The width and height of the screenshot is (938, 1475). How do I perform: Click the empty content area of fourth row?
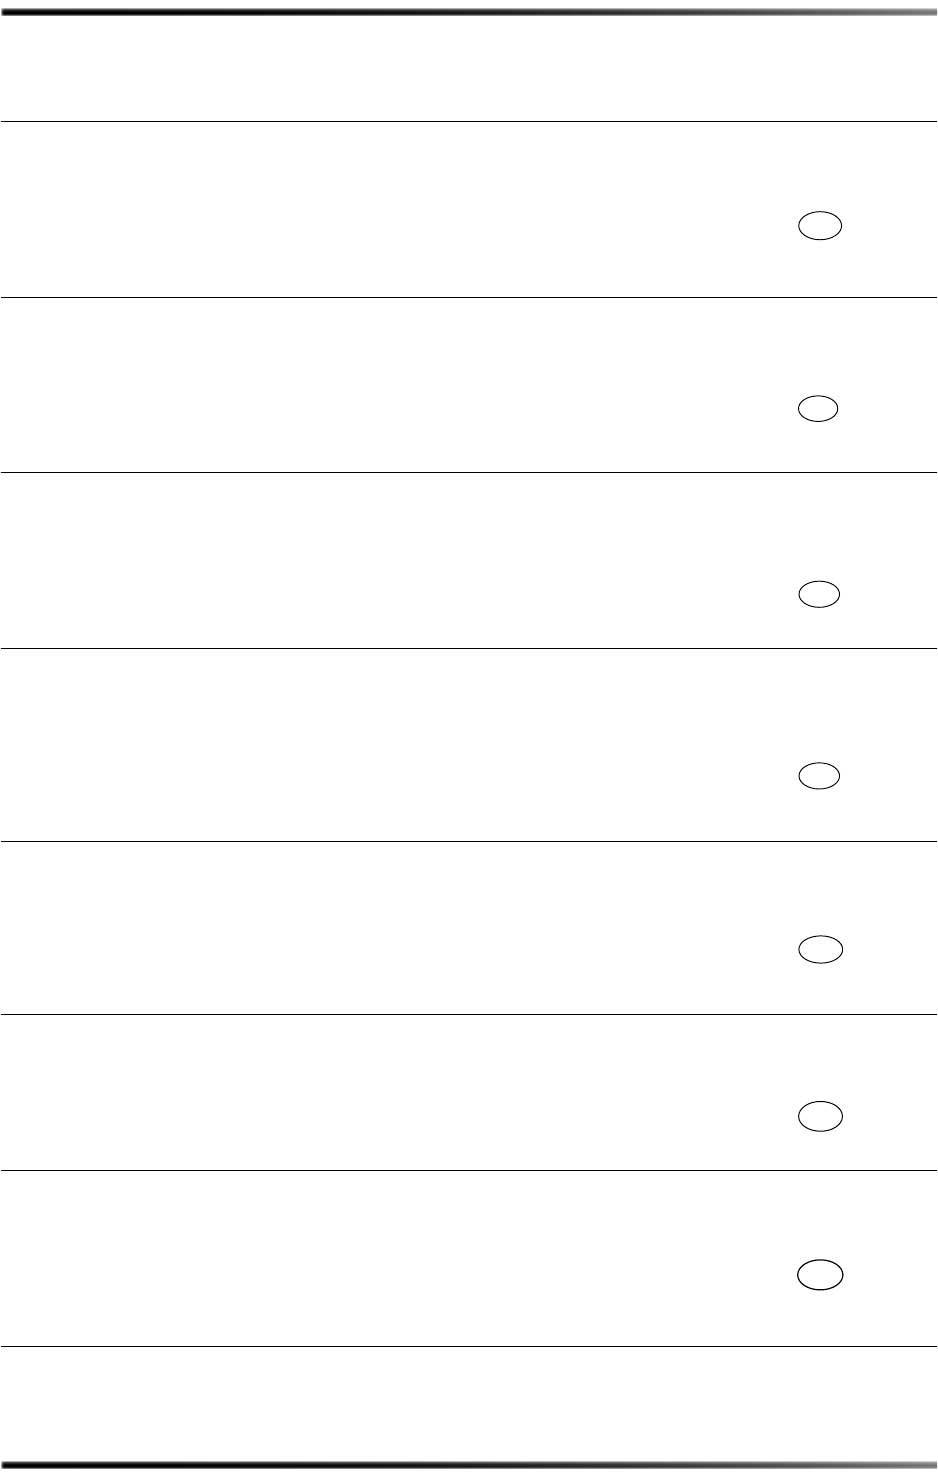[390, 745]
